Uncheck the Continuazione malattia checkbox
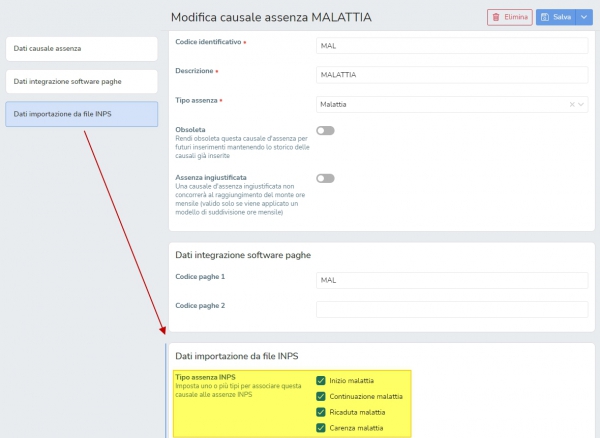 pyautogui.click(x=321, y=396)
